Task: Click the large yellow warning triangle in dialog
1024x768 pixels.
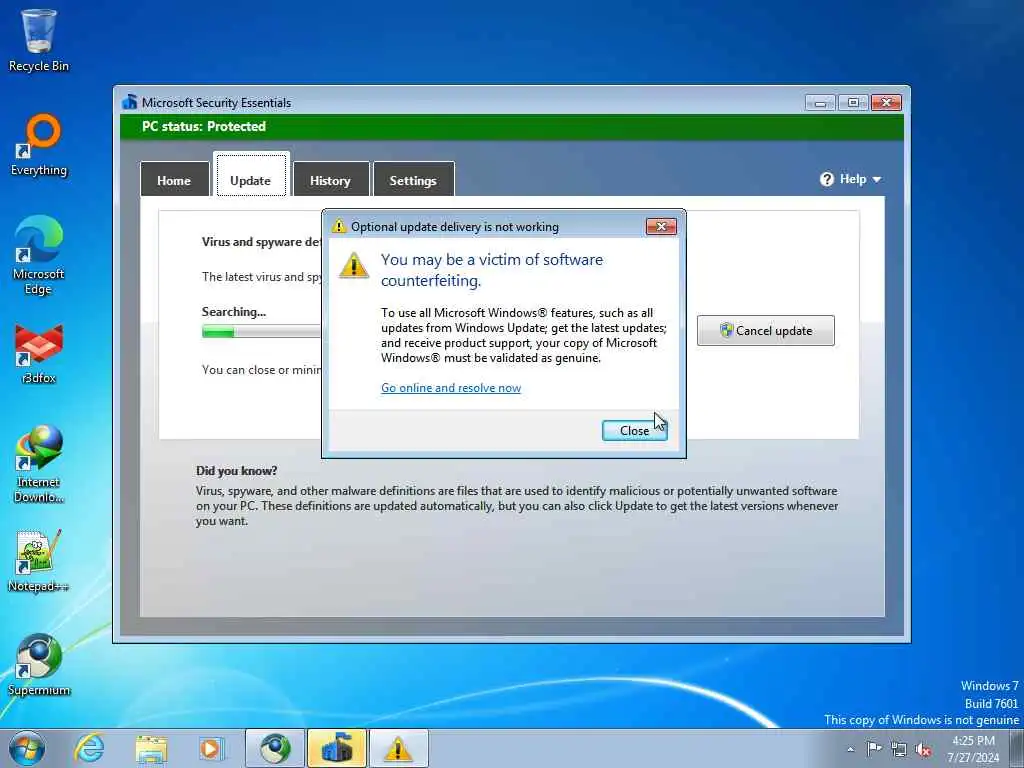Action: [354, 265]
